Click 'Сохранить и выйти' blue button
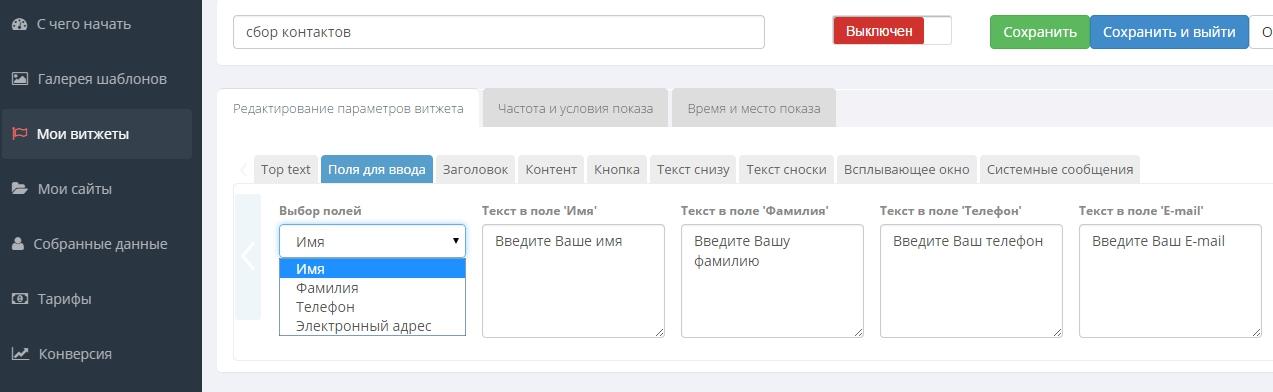The image size is (1273, 392). (1169, 32)
